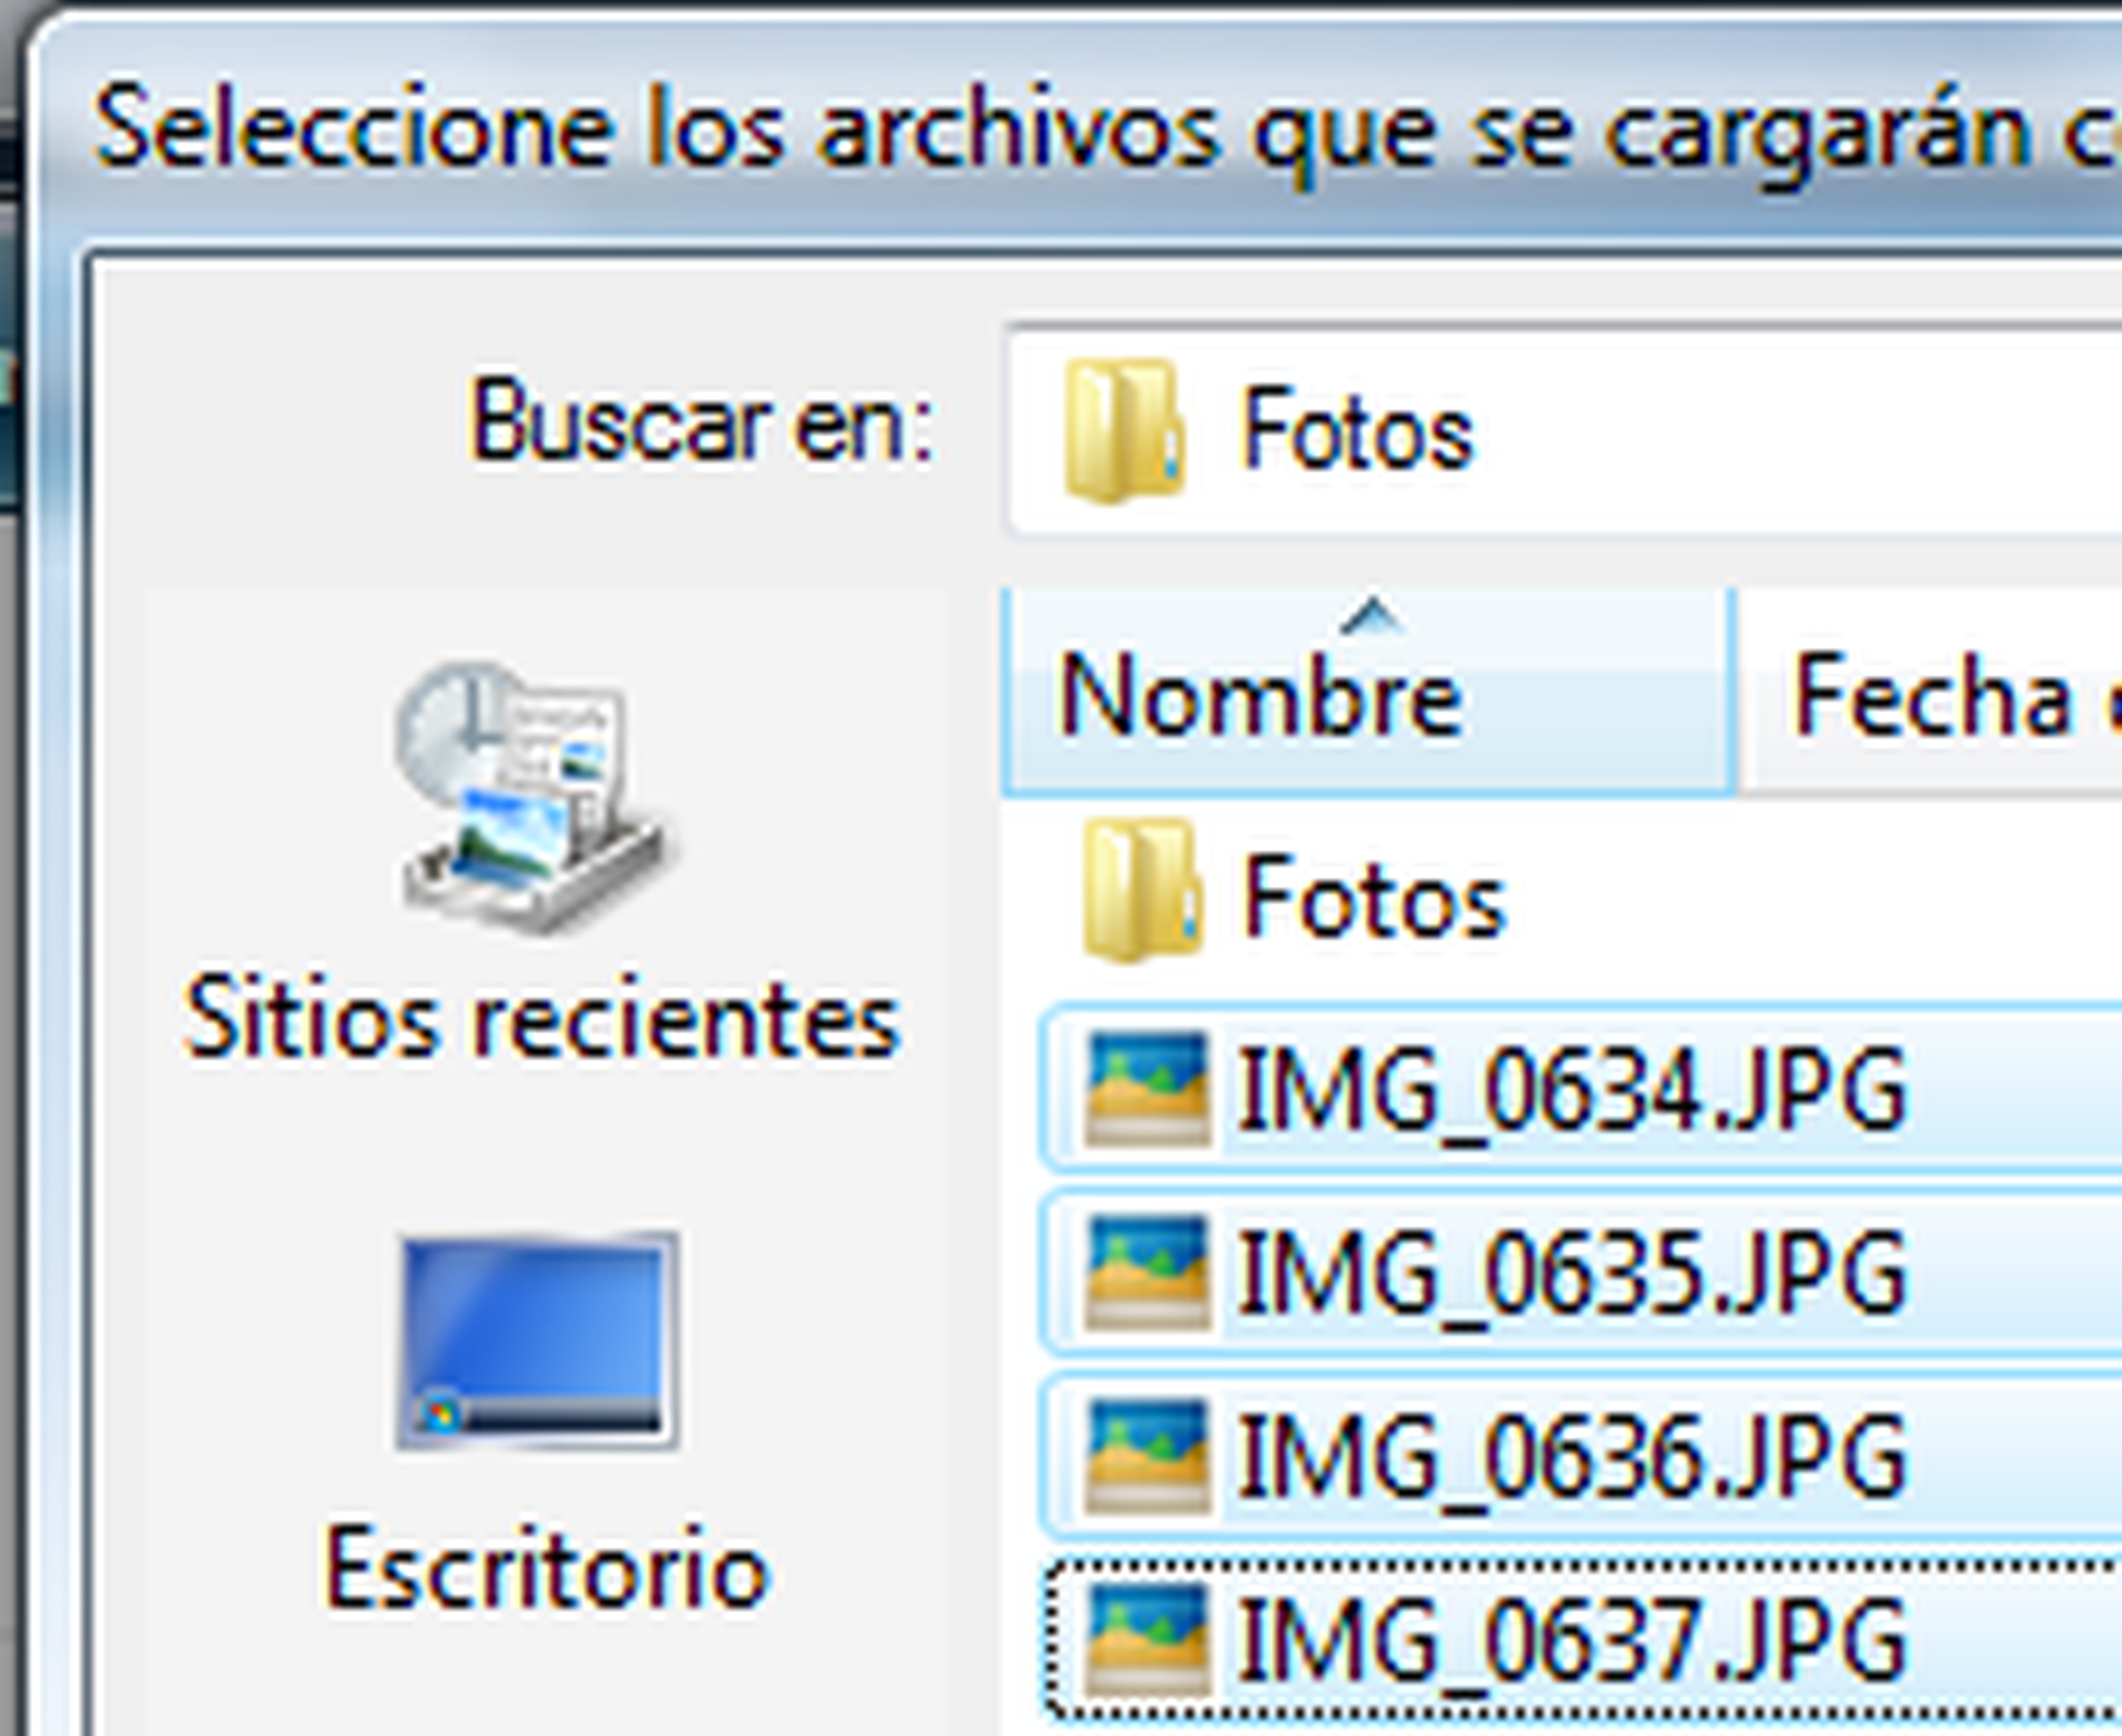Sort by the Fecha column header
This screenshot has height=1736, width=2122.
pos(1930,693)
